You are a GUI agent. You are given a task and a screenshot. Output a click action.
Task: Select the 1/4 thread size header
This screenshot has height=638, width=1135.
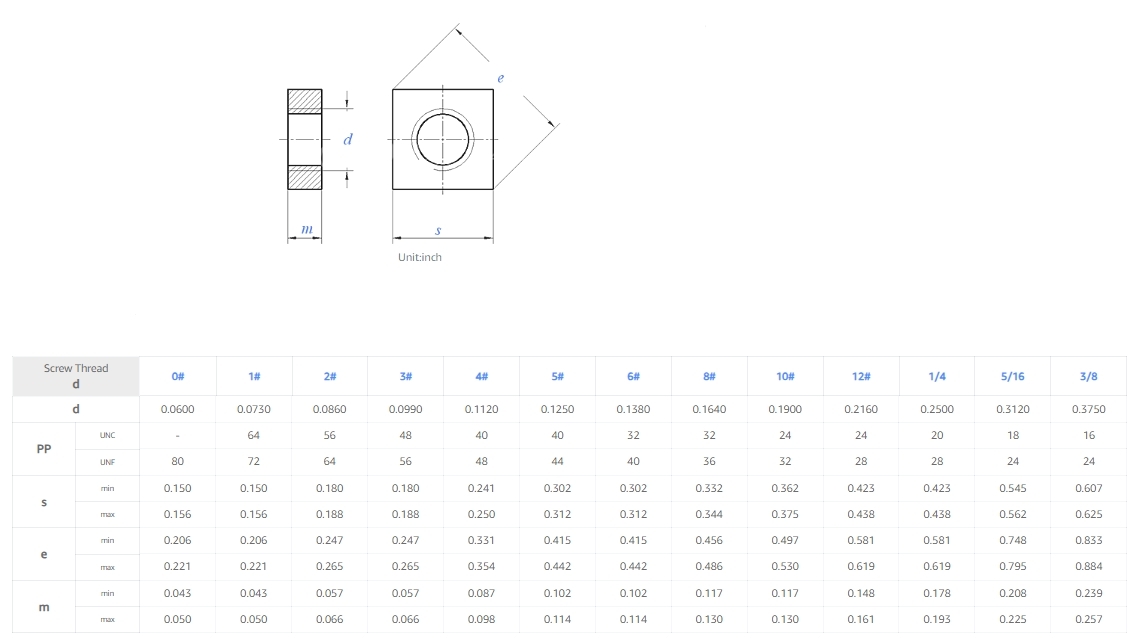click(937, 376)
